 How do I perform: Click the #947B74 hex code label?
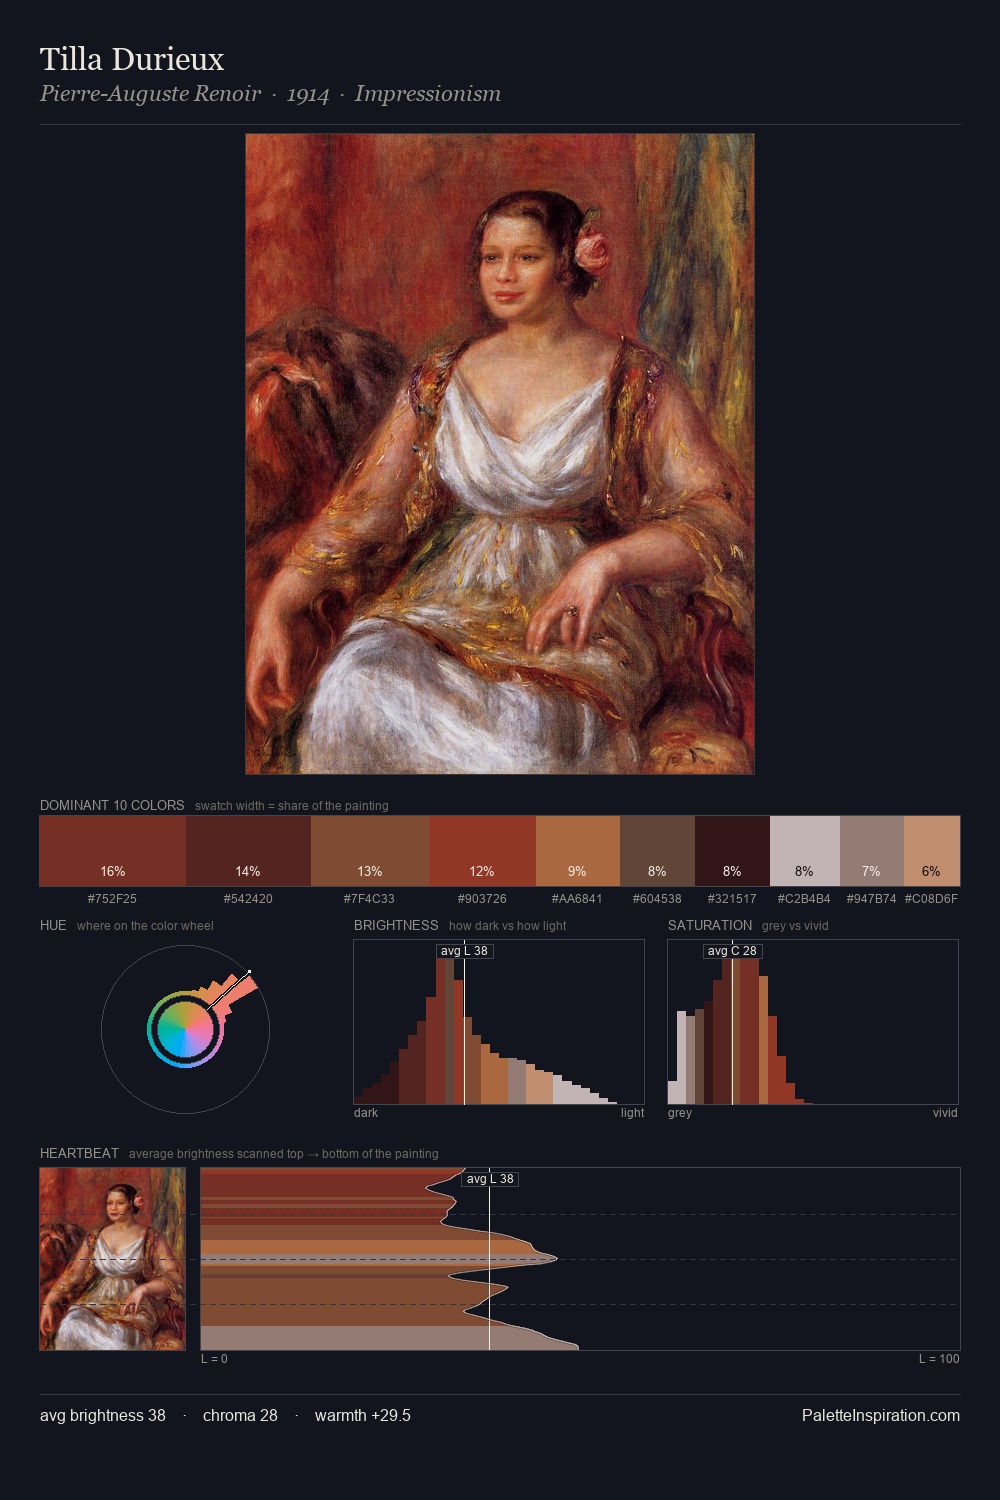point(871,899)
